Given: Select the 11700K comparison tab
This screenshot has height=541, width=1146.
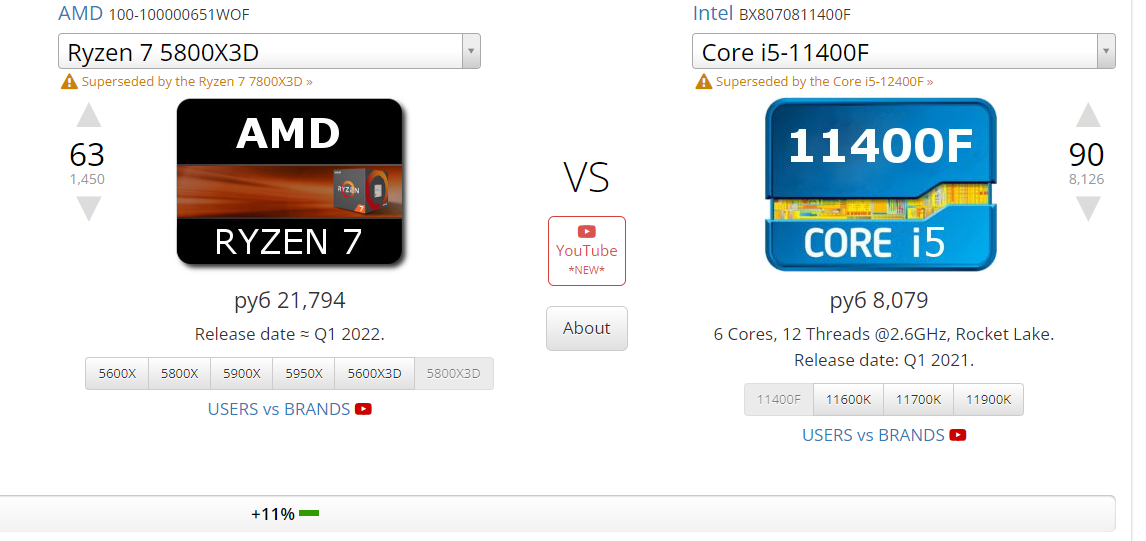Looking at the screenshot, I should click(919, 400).
